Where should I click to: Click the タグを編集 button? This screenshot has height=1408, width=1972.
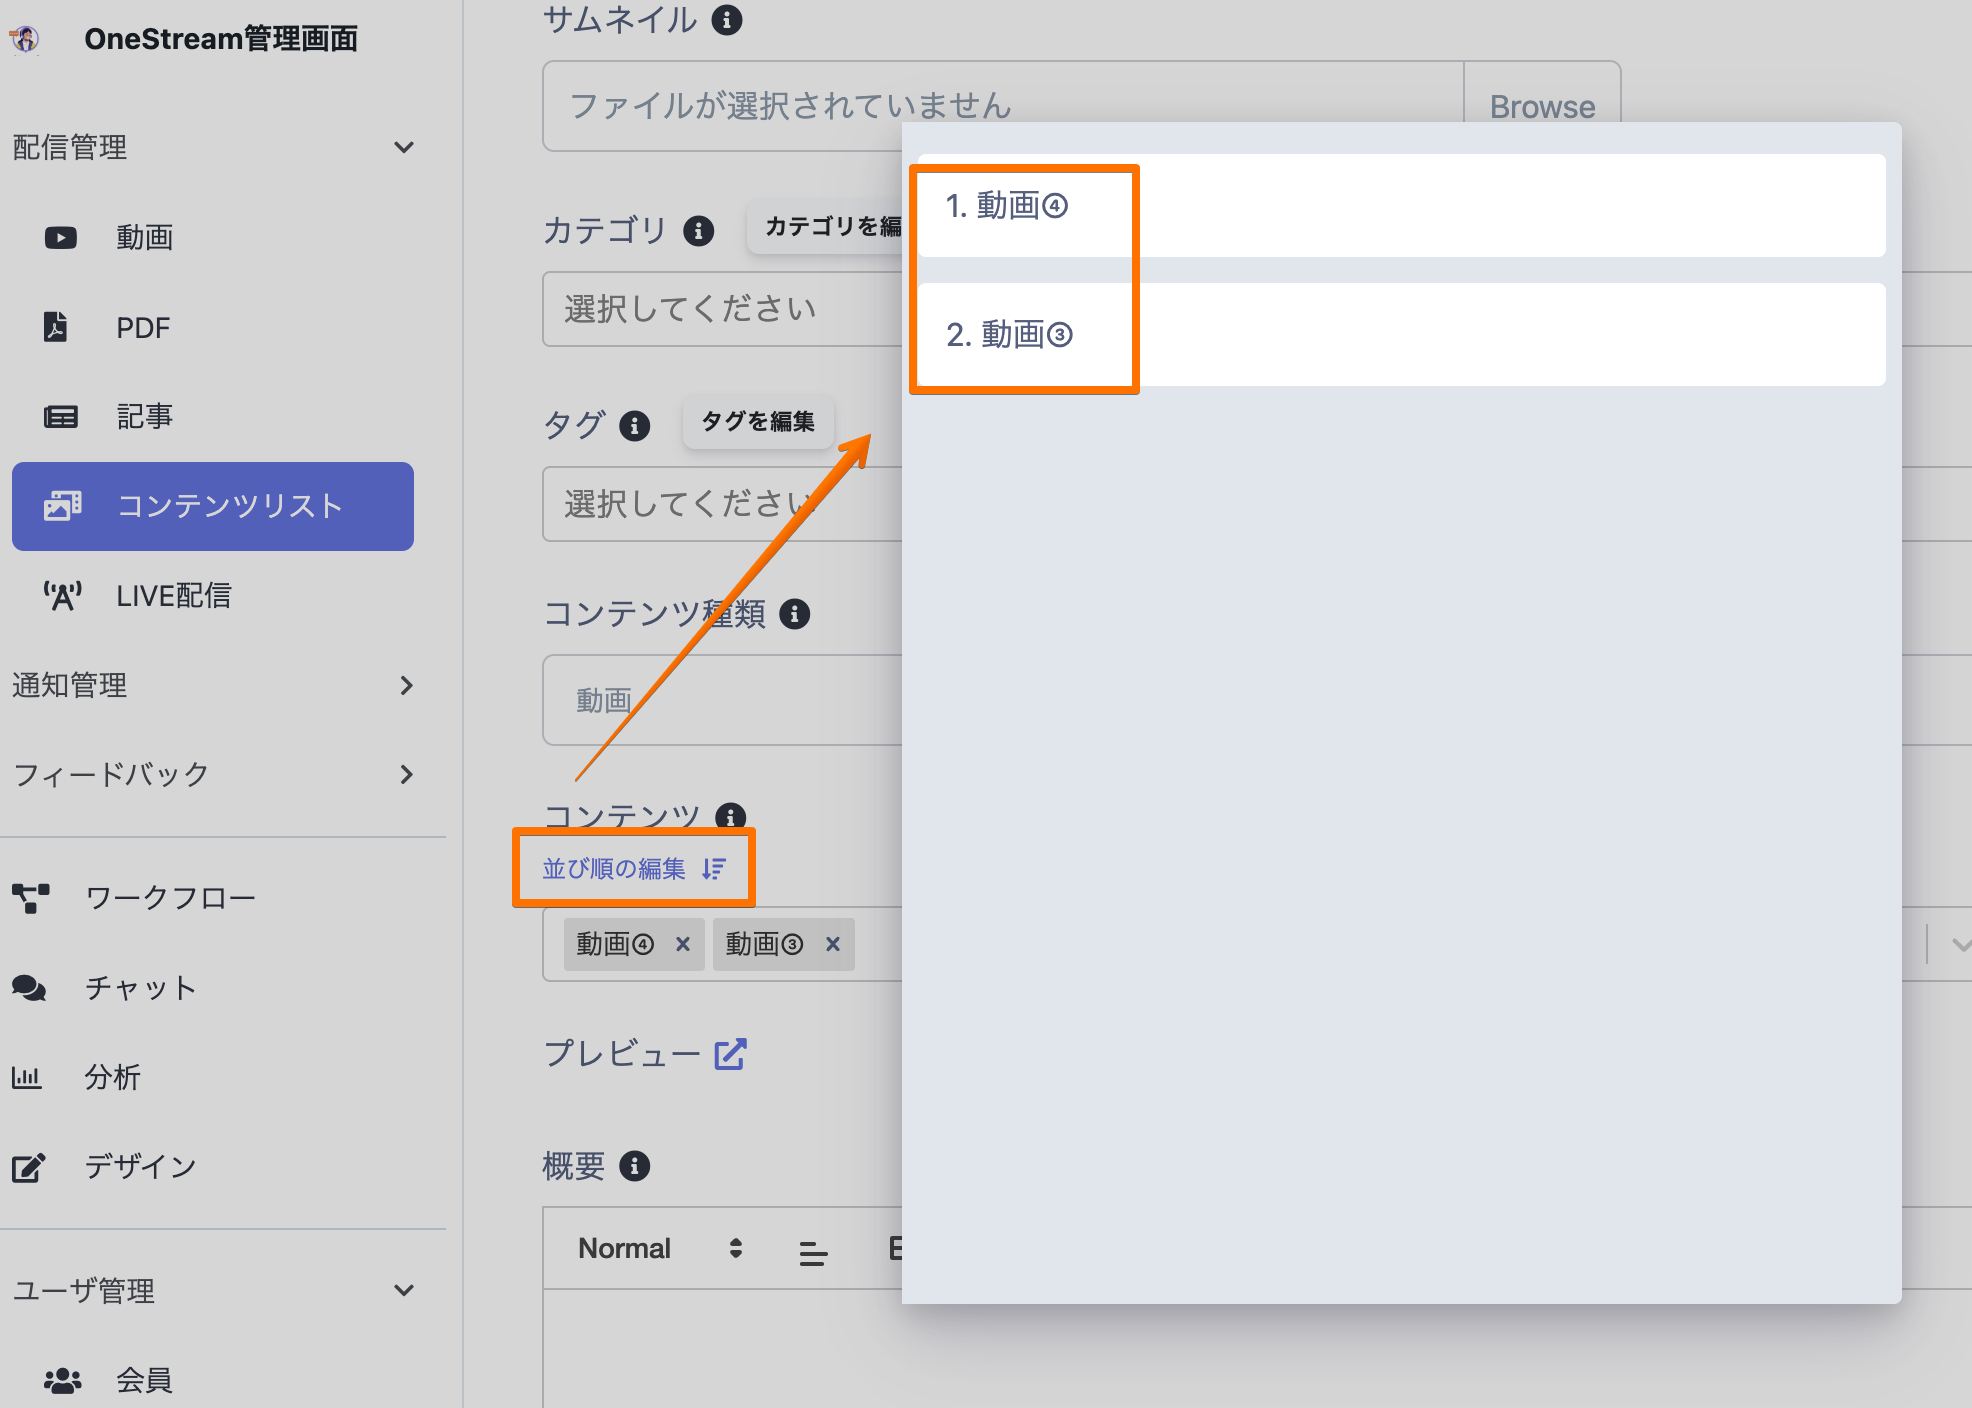[758, 421]
